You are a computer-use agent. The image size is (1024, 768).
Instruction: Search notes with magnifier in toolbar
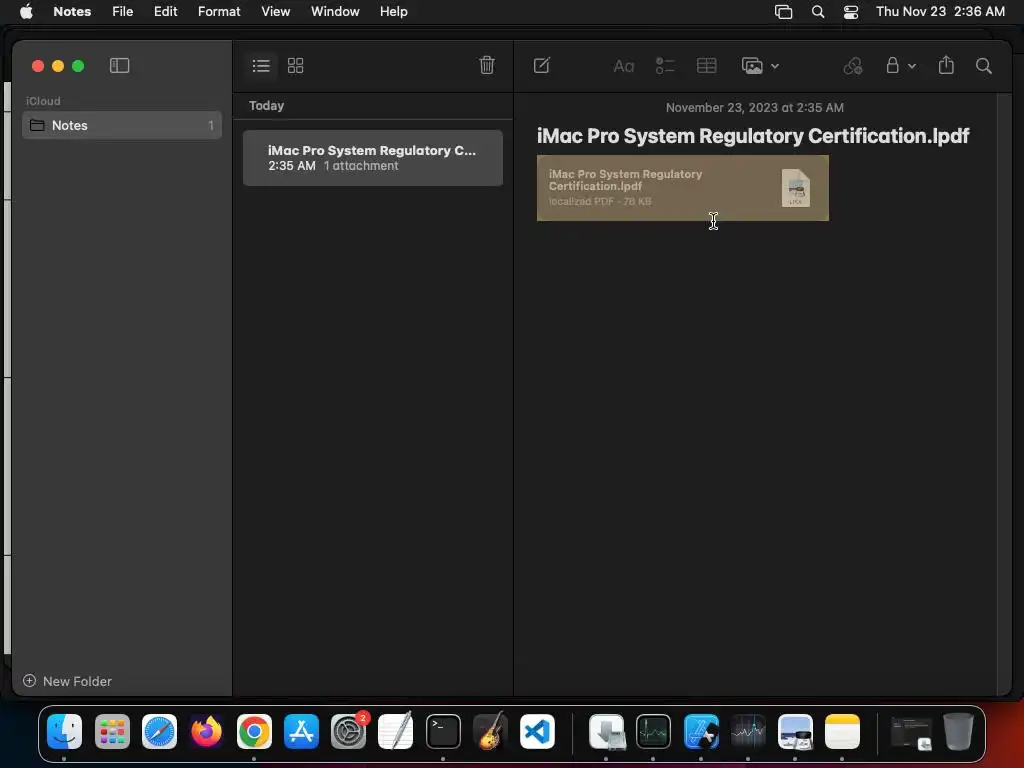point(984,65)
